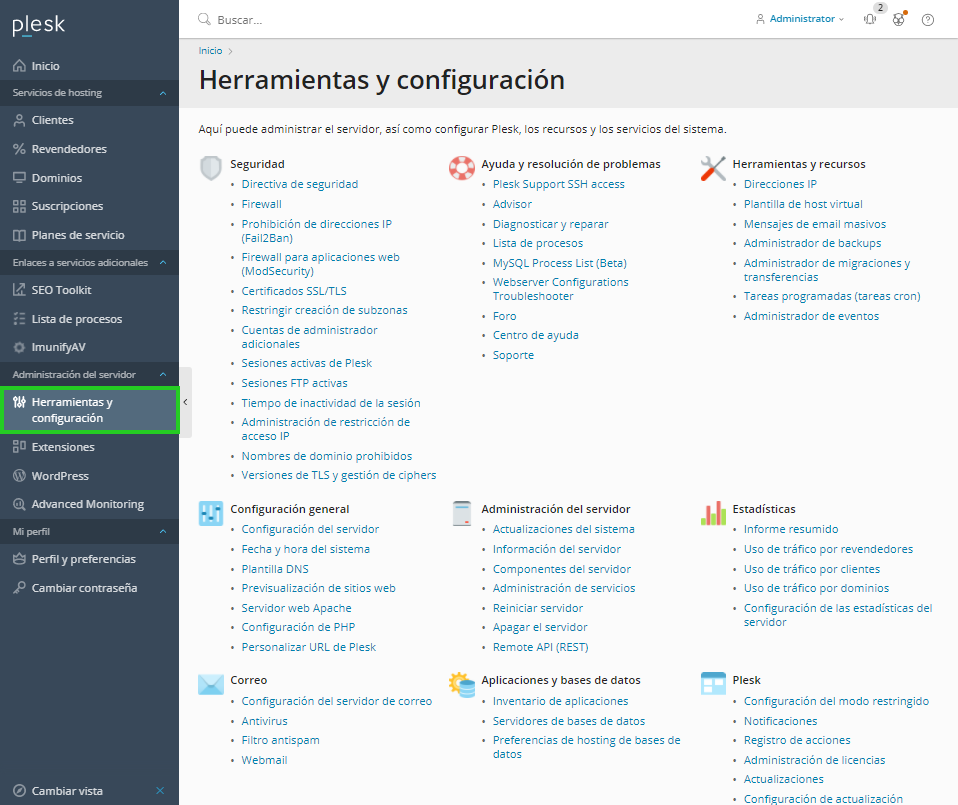Open the Administrator account dropdown
Image resolution: width=958 pixels, height=805 pixels.
tap(800, 20)
